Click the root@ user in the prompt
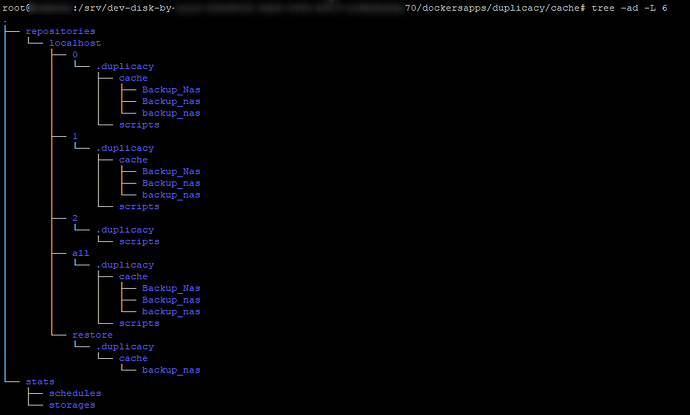690x415 pixels. tap(18, 8)
